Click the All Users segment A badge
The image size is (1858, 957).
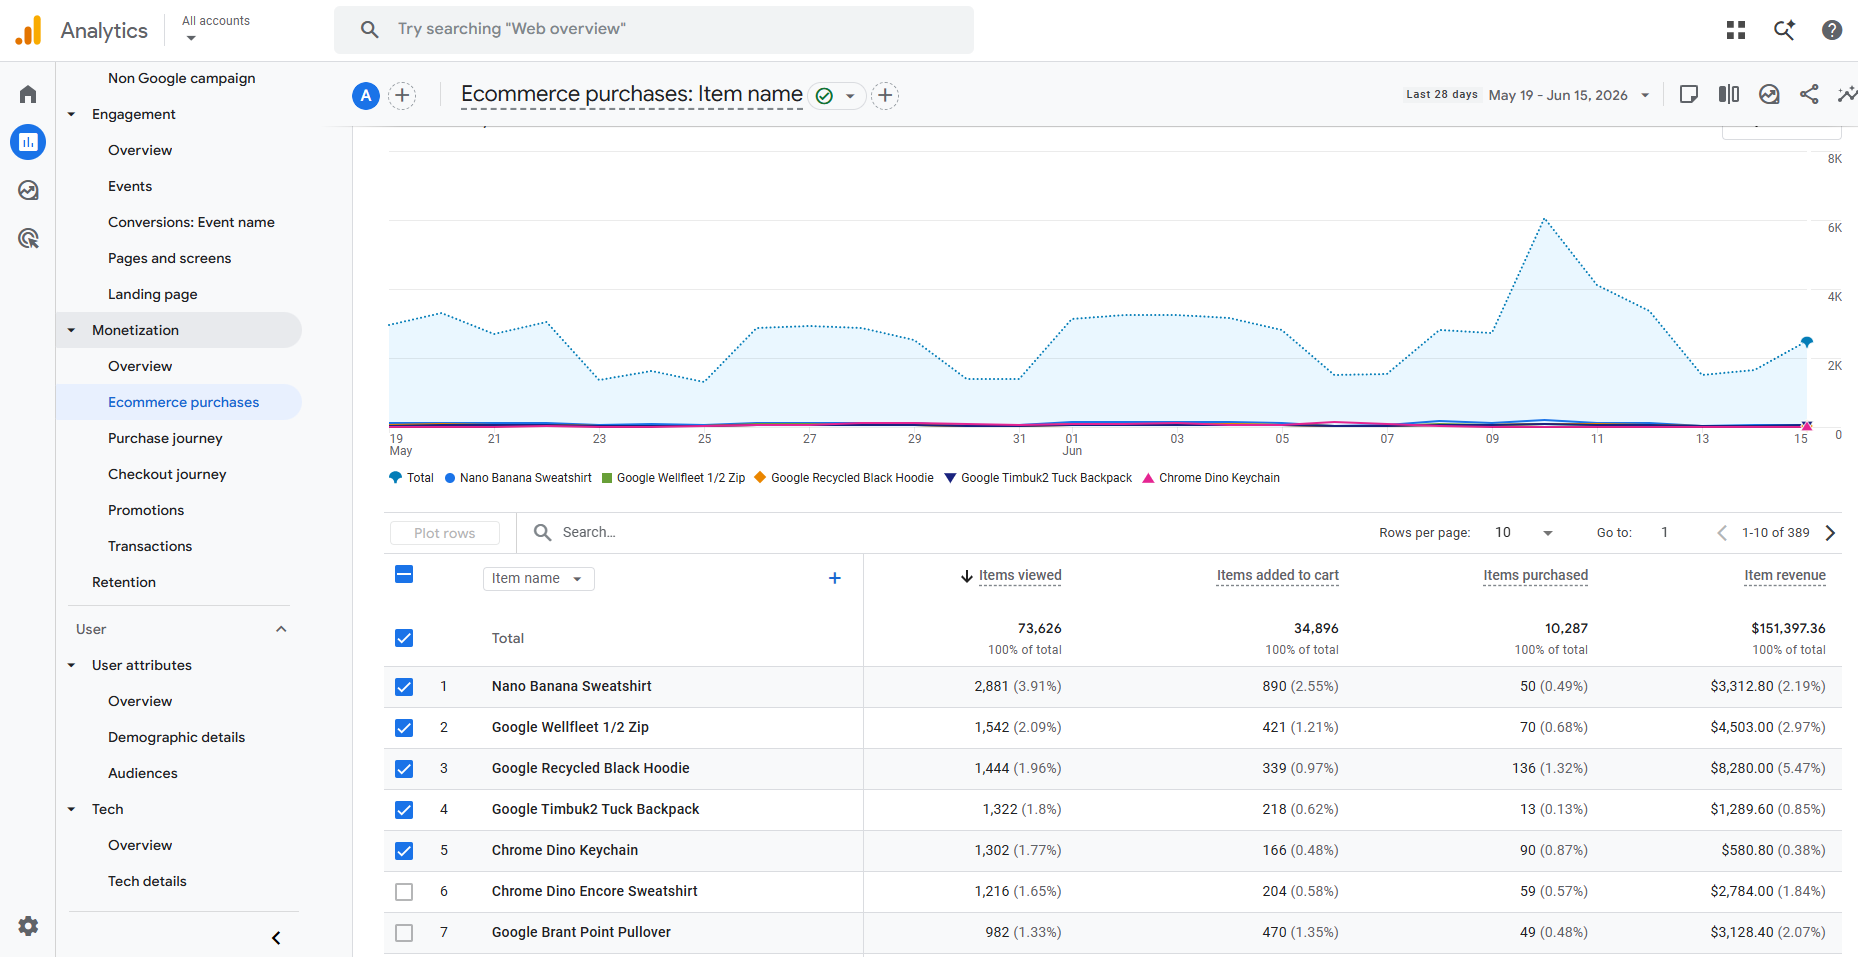point(366,95)
